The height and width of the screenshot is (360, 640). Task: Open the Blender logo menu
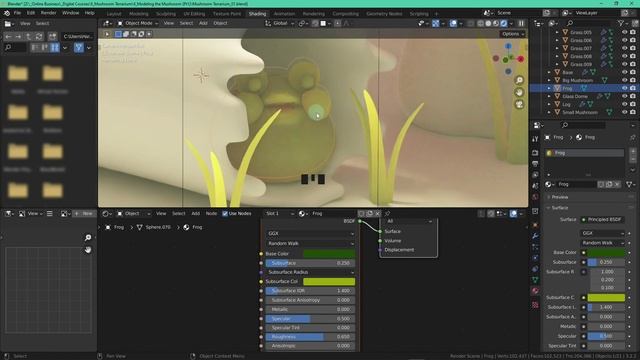(x=7, y=13)
